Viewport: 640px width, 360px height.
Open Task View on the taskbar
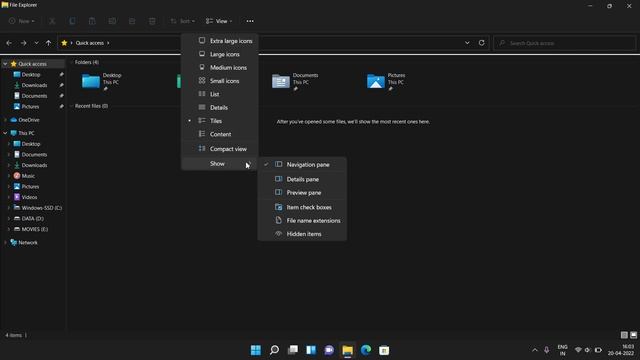pyautogui.click(x=293, y=350)
